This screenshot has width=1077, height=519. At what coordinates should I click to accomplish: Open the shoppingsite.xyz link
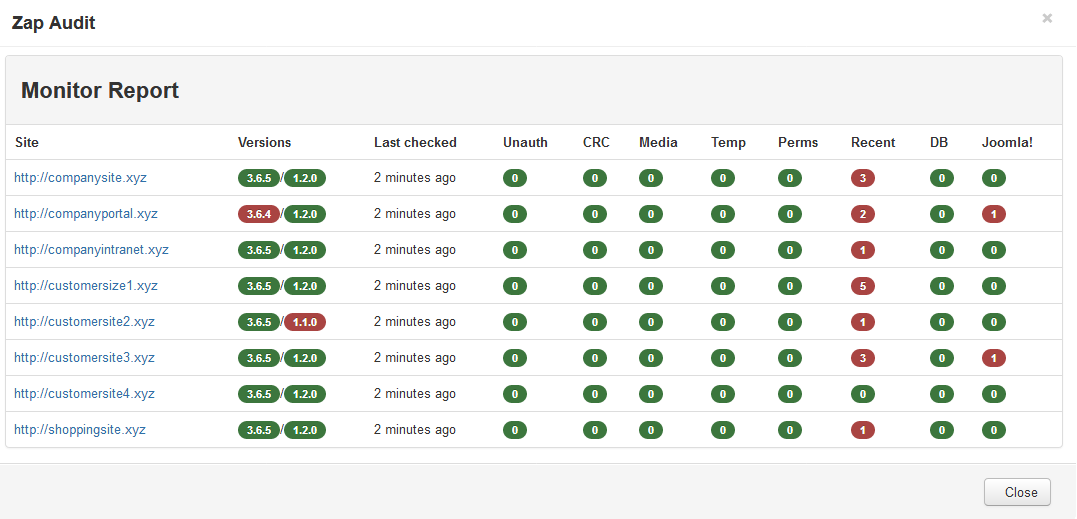pyautogui.click(x=80, y=430)
